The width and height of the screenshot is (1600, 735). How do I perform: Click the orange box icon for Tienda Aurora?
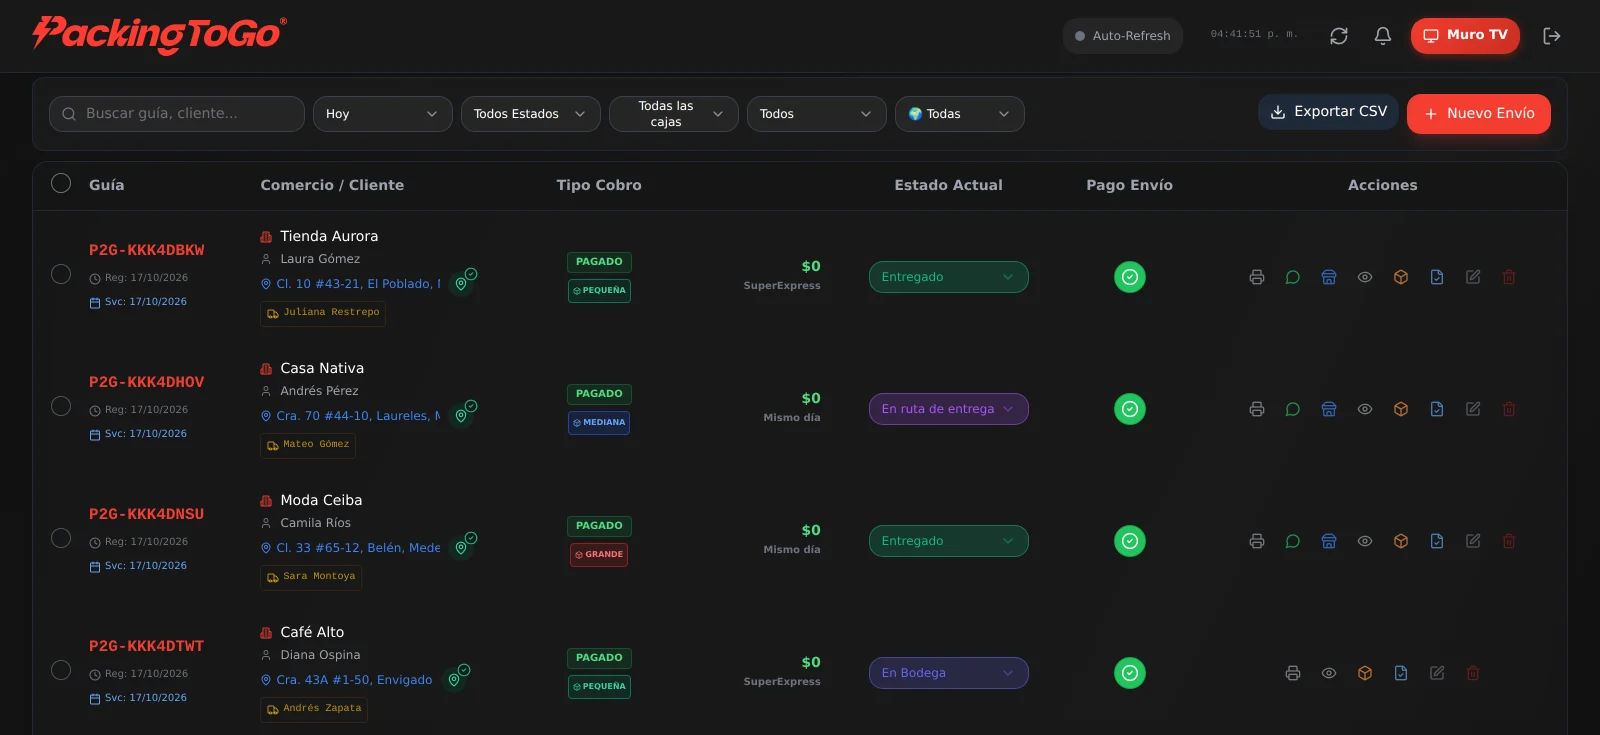[x=1401, y=277]
